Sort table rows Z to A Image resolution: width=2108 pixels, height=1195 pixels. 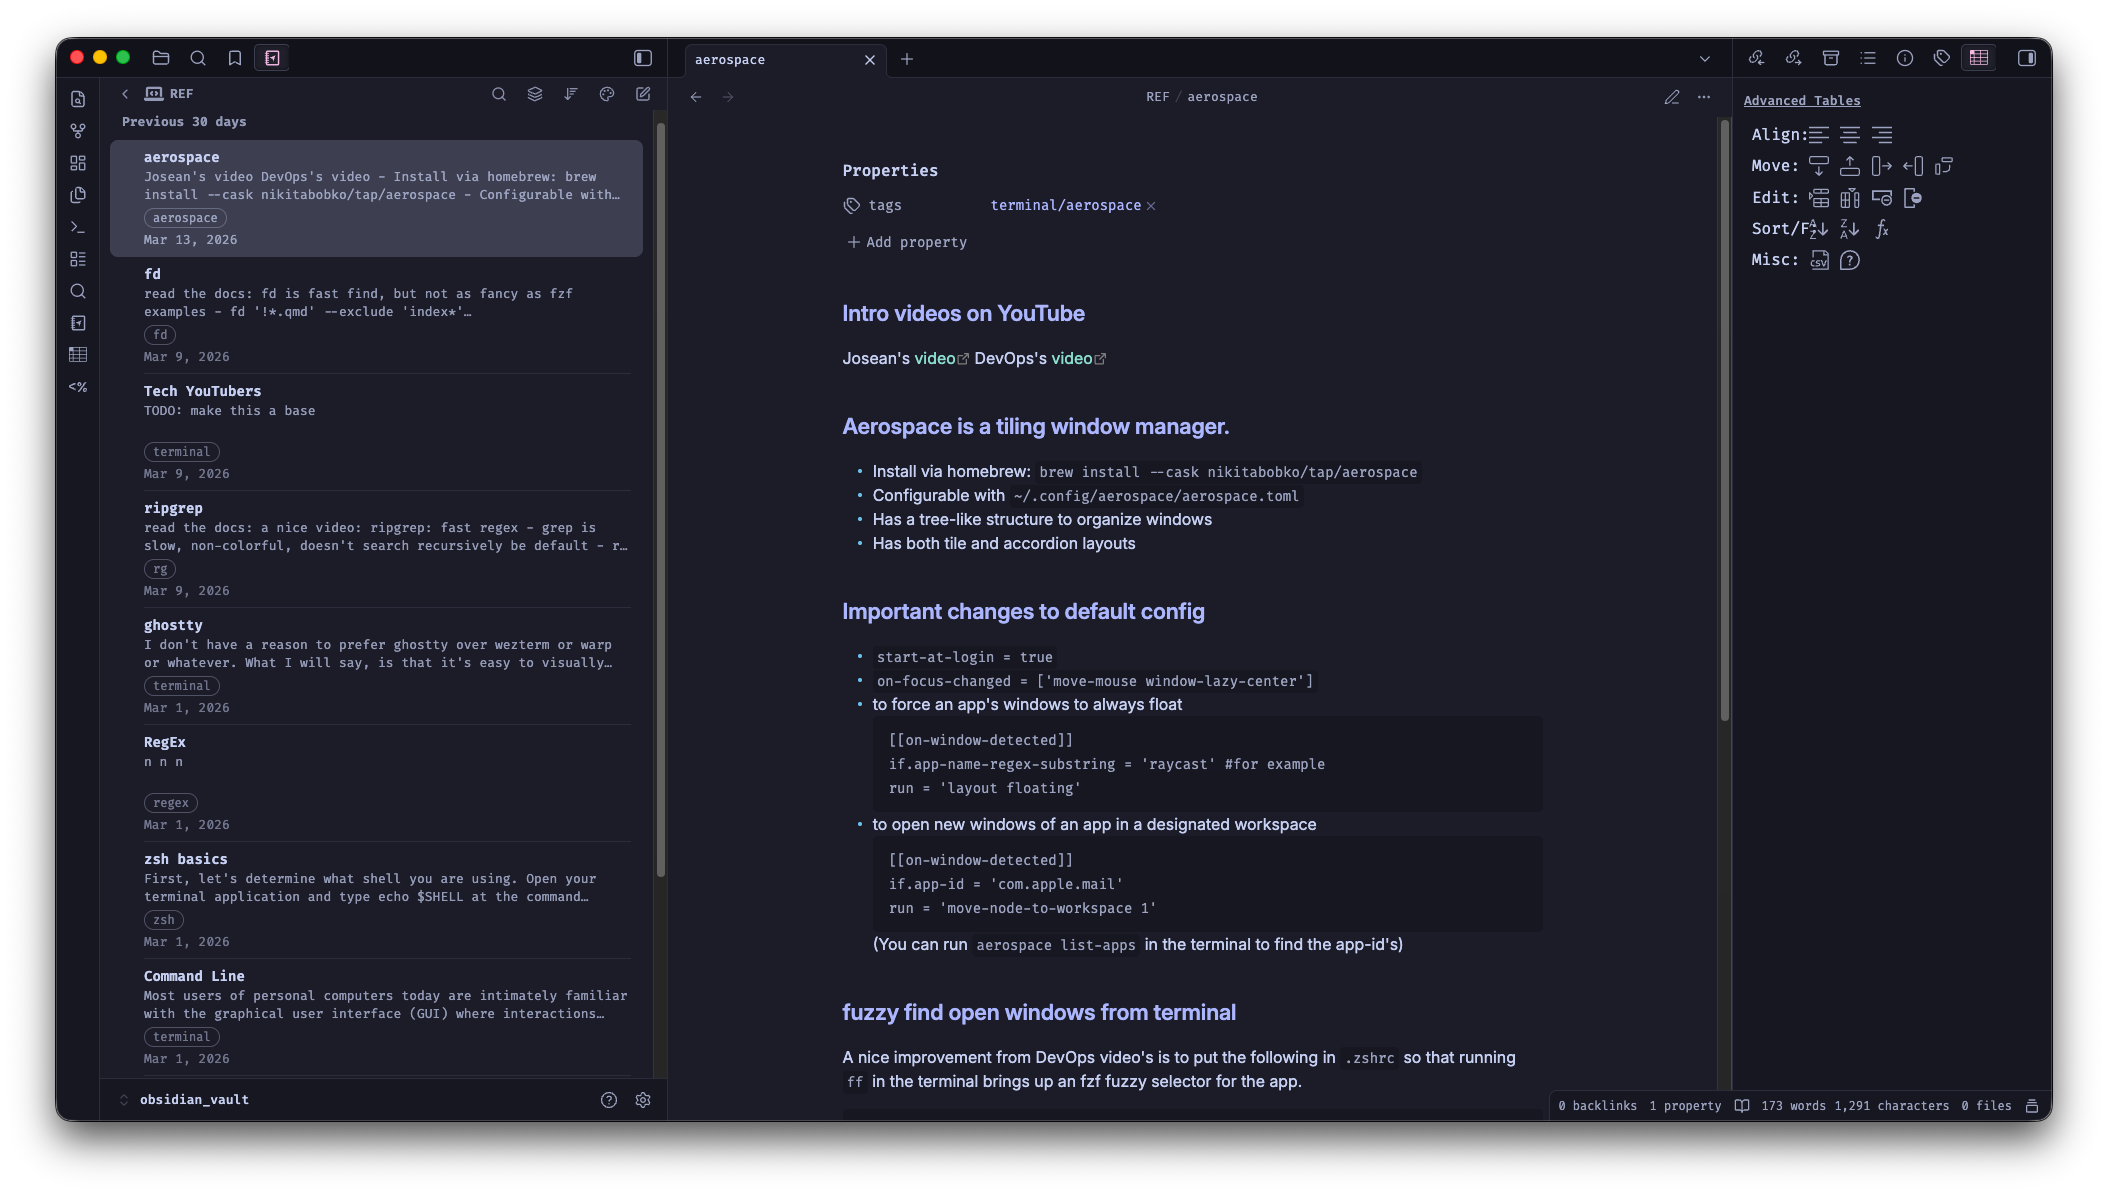[1850, 229]
